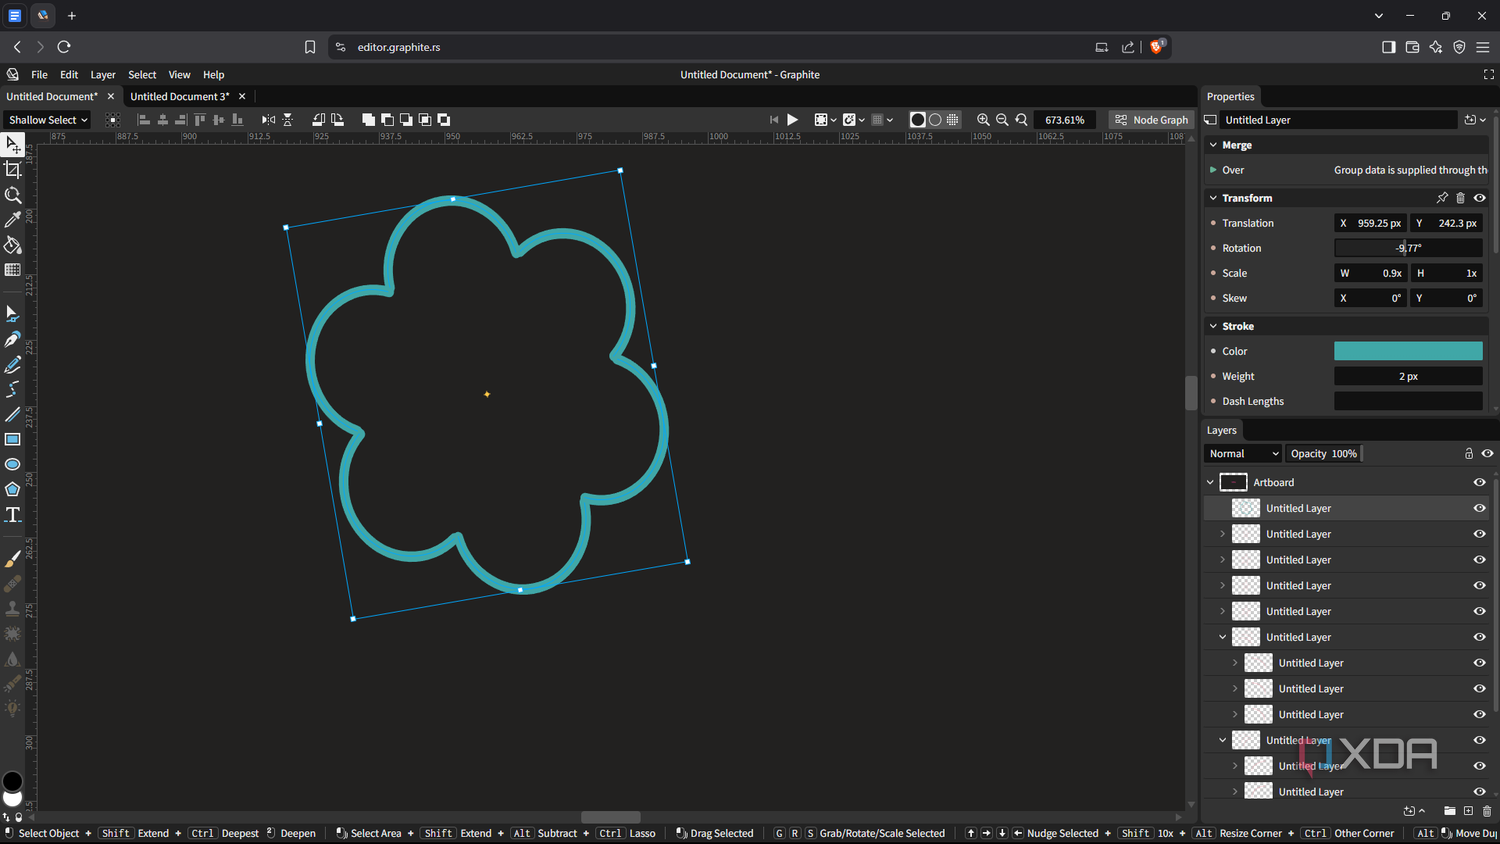Click the Stroke color swatch
This screenshot has width=1500, height=844.
point(1408,351)
